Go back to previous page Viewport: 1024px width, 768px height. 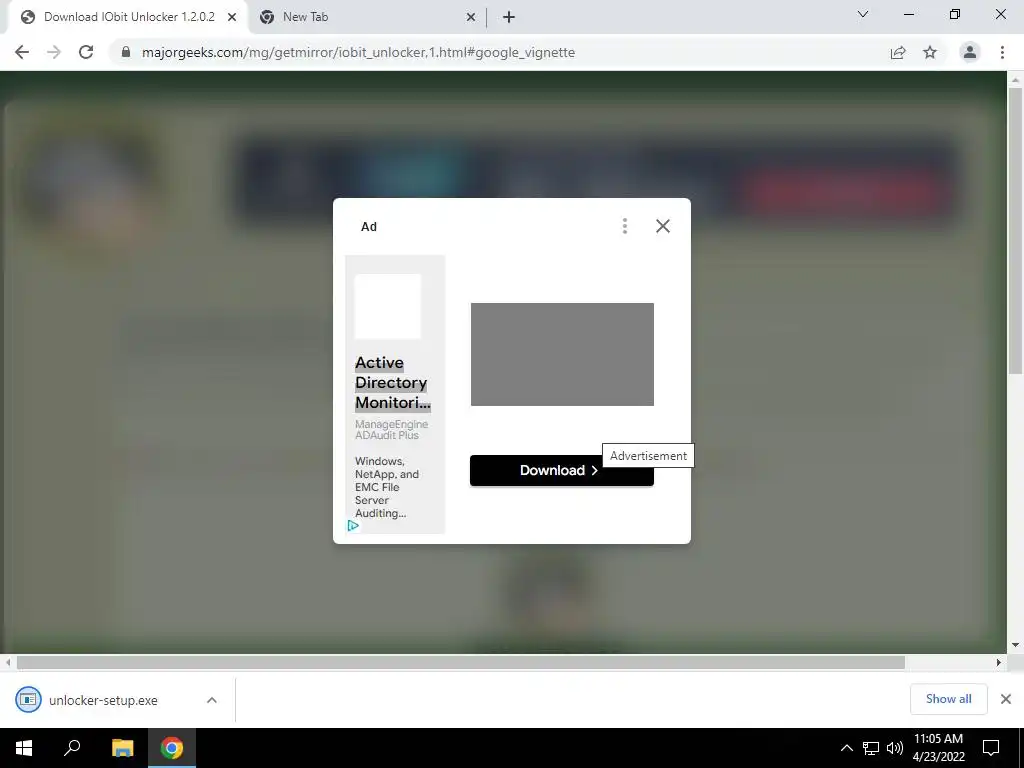pos(22,52)
